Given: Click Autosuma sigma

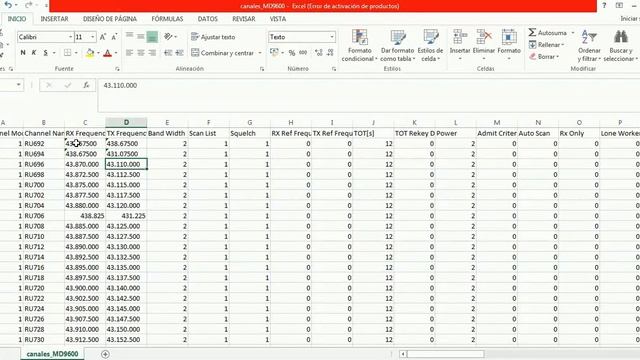Looking at the screenshot, I should pyautogui.click(x=547, y=33).
